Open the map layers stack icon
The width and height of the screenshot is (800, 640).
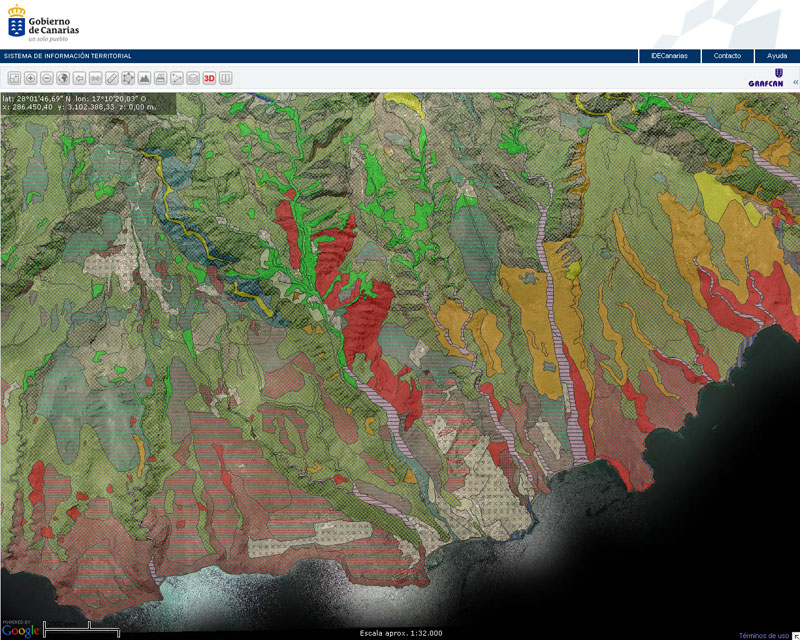point(193,78)
